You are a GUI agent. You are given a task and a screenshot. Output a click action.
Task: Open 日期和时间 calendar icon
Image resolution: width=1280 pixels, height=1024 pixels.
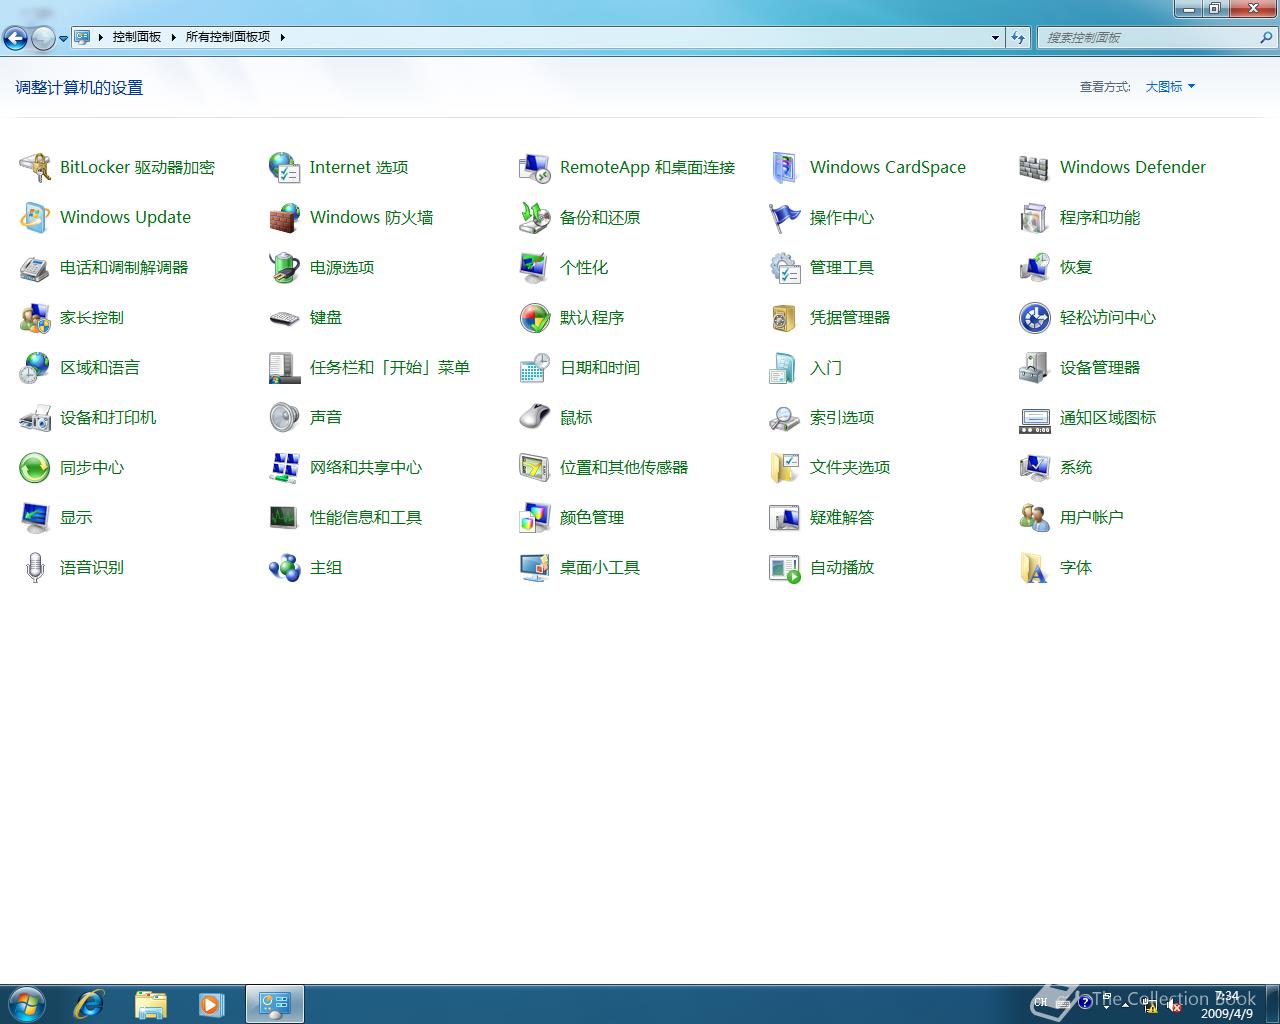(x=535, y=367)
